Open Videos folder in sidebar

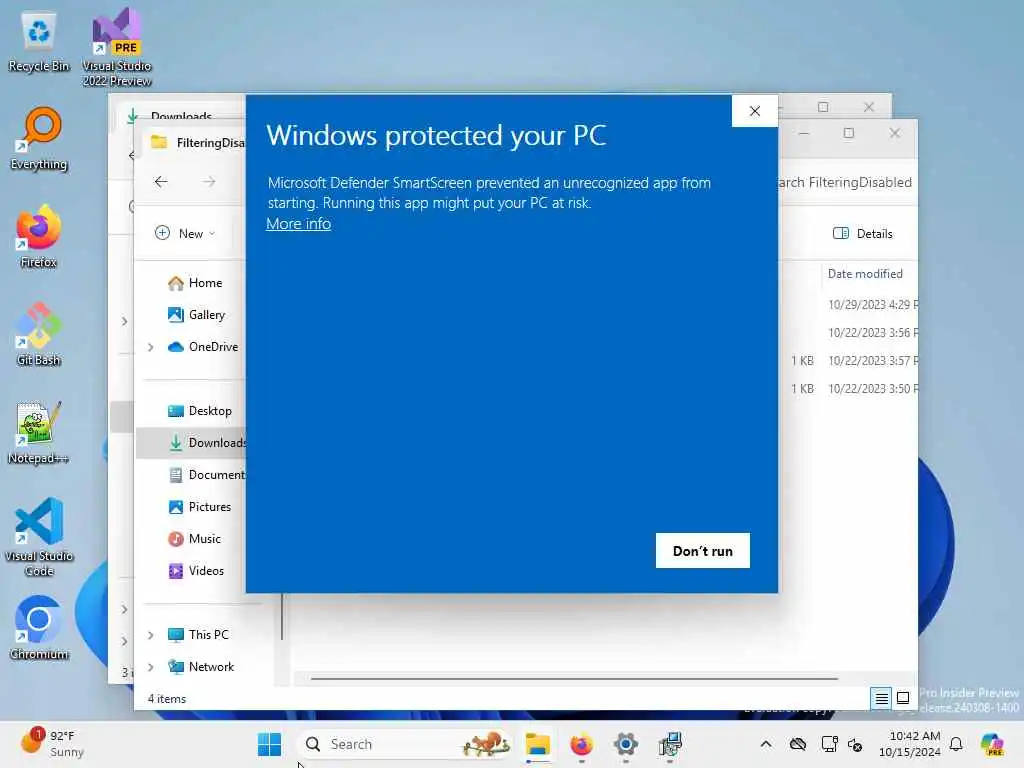click(196, 571)
